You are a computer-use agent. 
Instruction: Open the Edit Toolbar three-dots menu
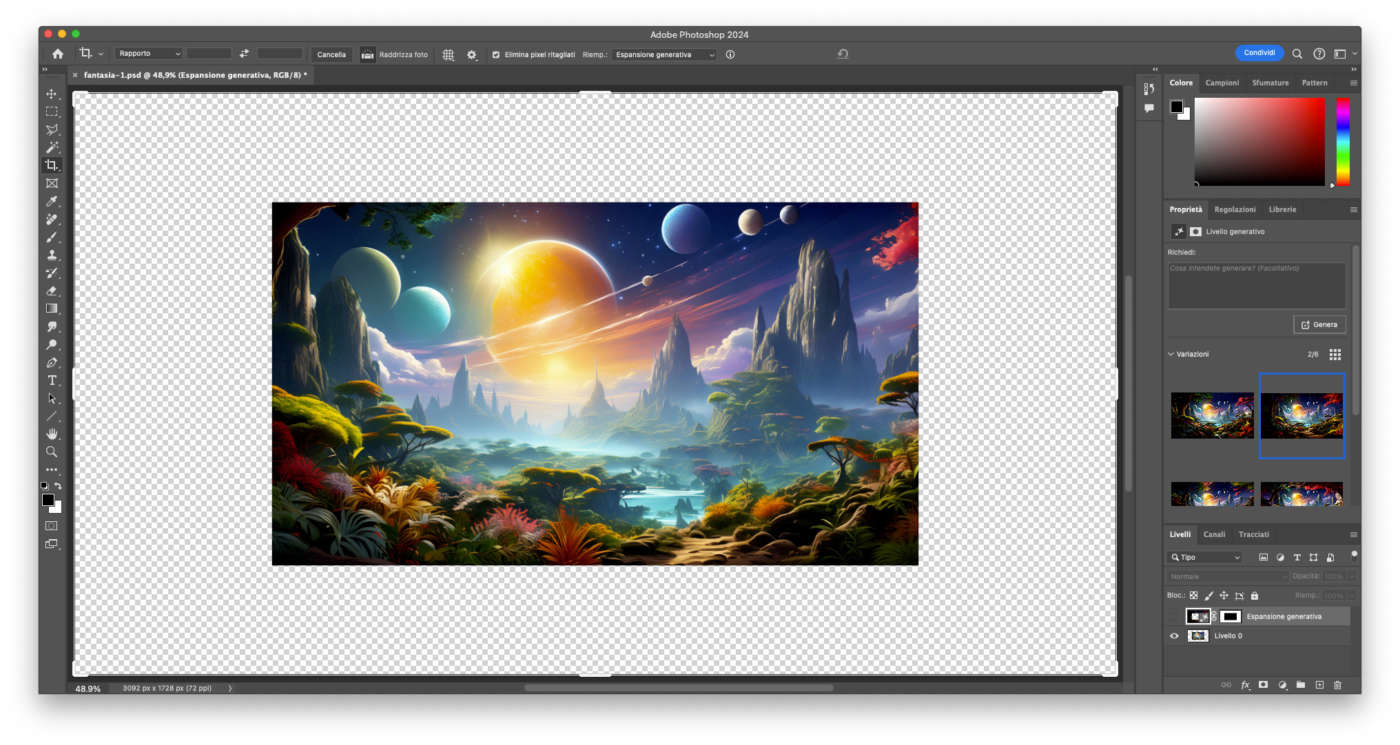[x=52, y=469]
